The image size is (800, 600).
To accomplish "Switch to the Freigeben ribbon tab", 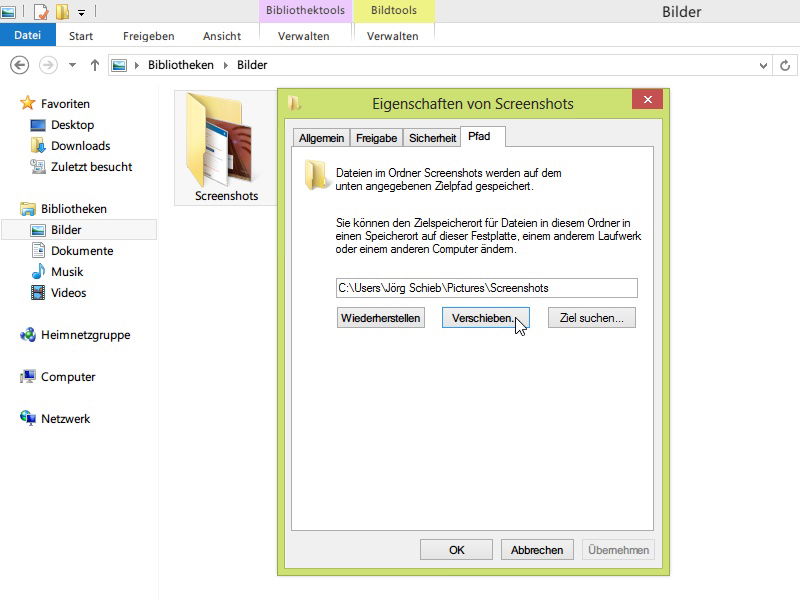I will pos(148,36).
